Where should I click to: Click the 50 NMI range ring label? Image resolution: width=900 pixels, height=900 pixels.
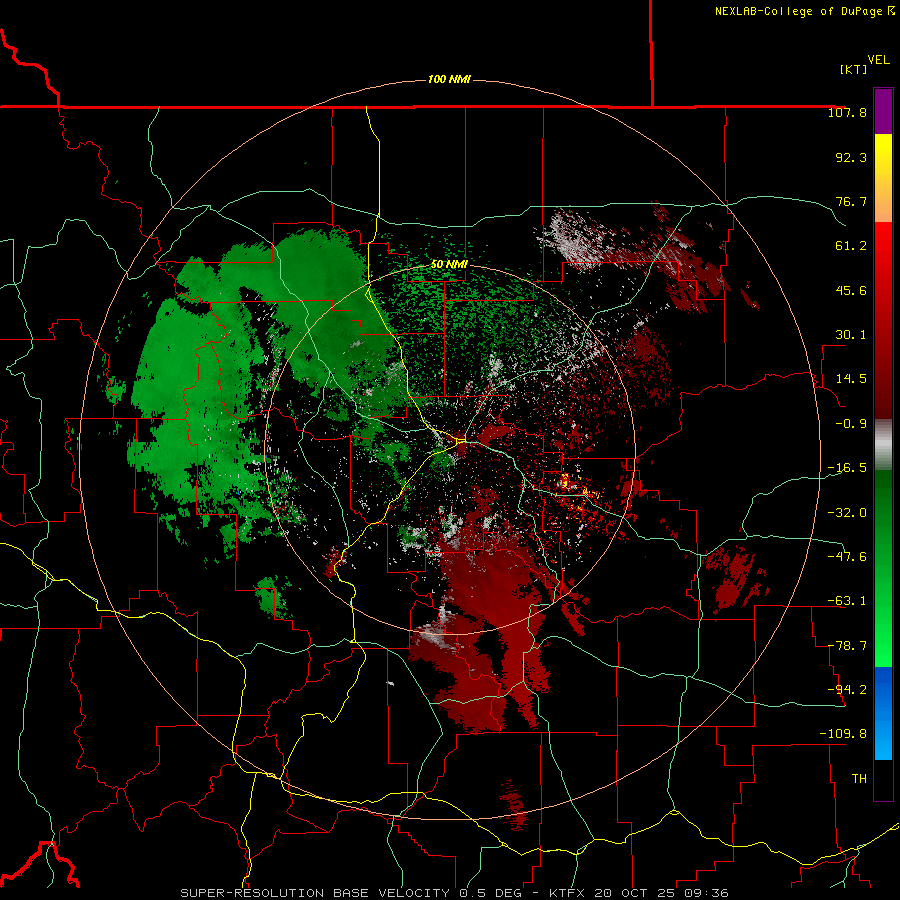[x=449, y=264]
